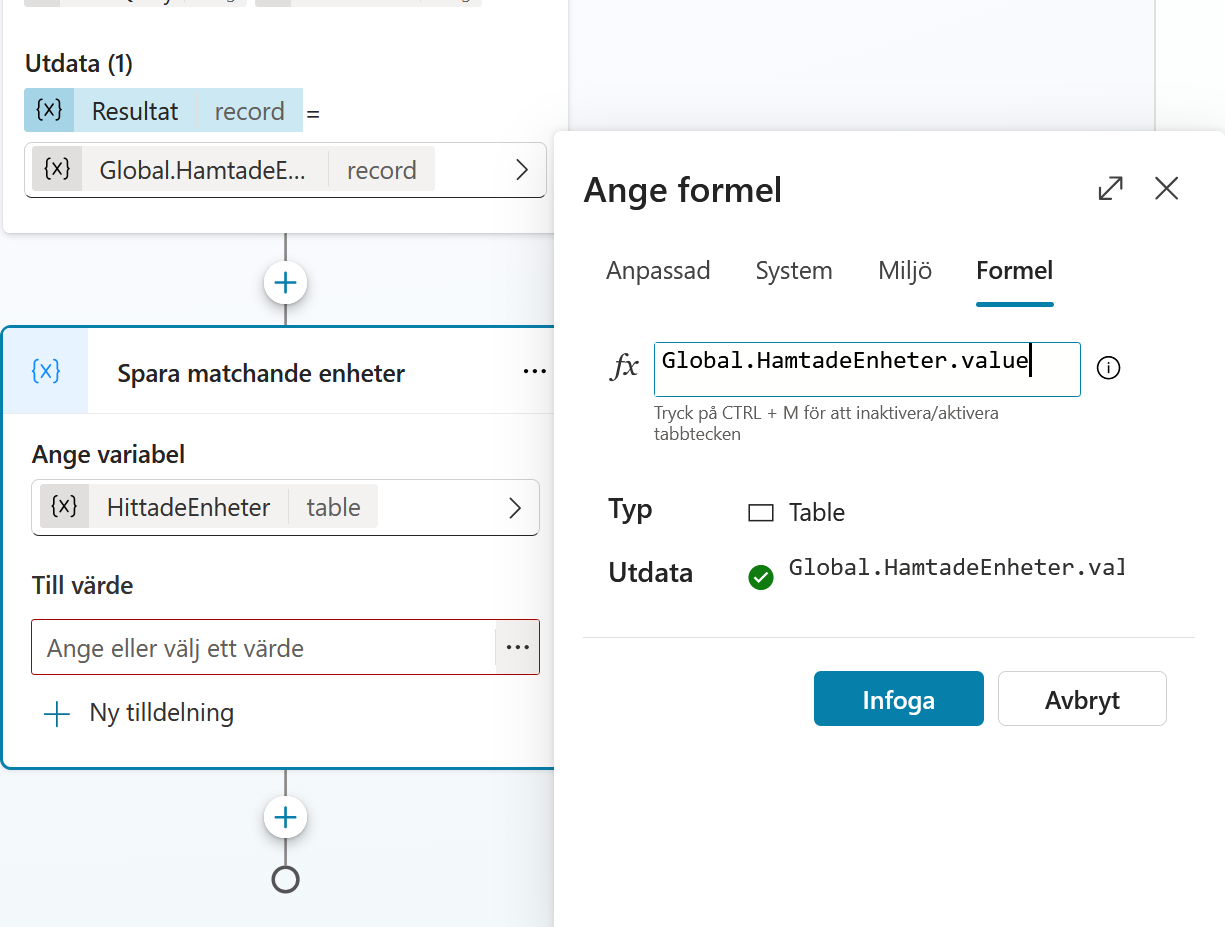1225x927 pixels.
Task: Switch to the Anpassad tab
Action: click(x=658, y=271)
